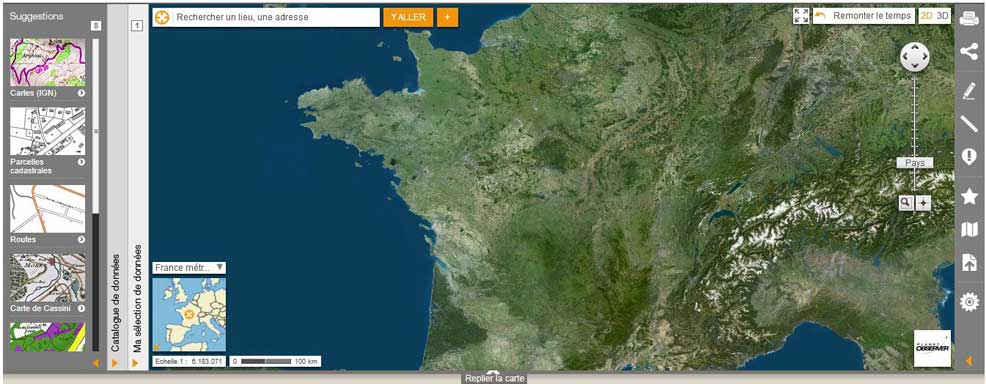986x384 pixels.
Task: Open the settings gear icon
Action: coord(969,302)
